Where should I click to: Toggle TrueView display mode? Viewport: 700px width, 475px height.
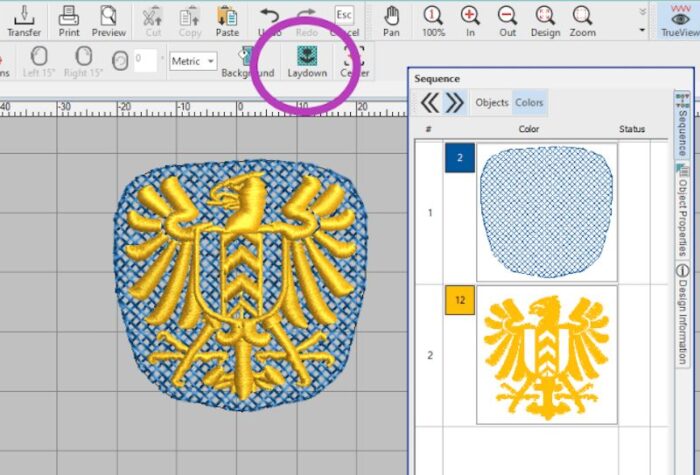point(680,20)
